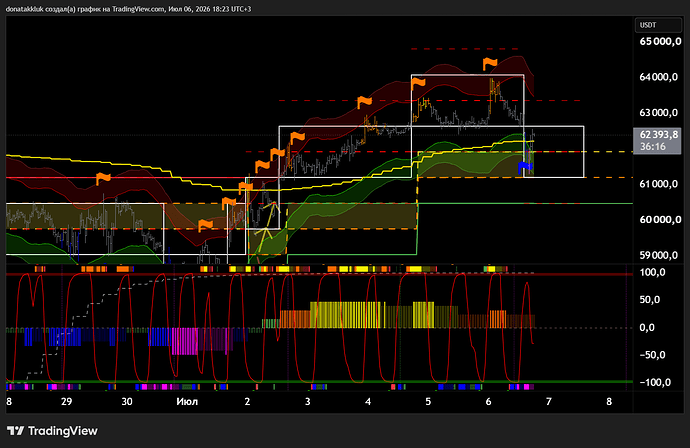Click the -100,0 oscillator scale label

click(655, 382)
